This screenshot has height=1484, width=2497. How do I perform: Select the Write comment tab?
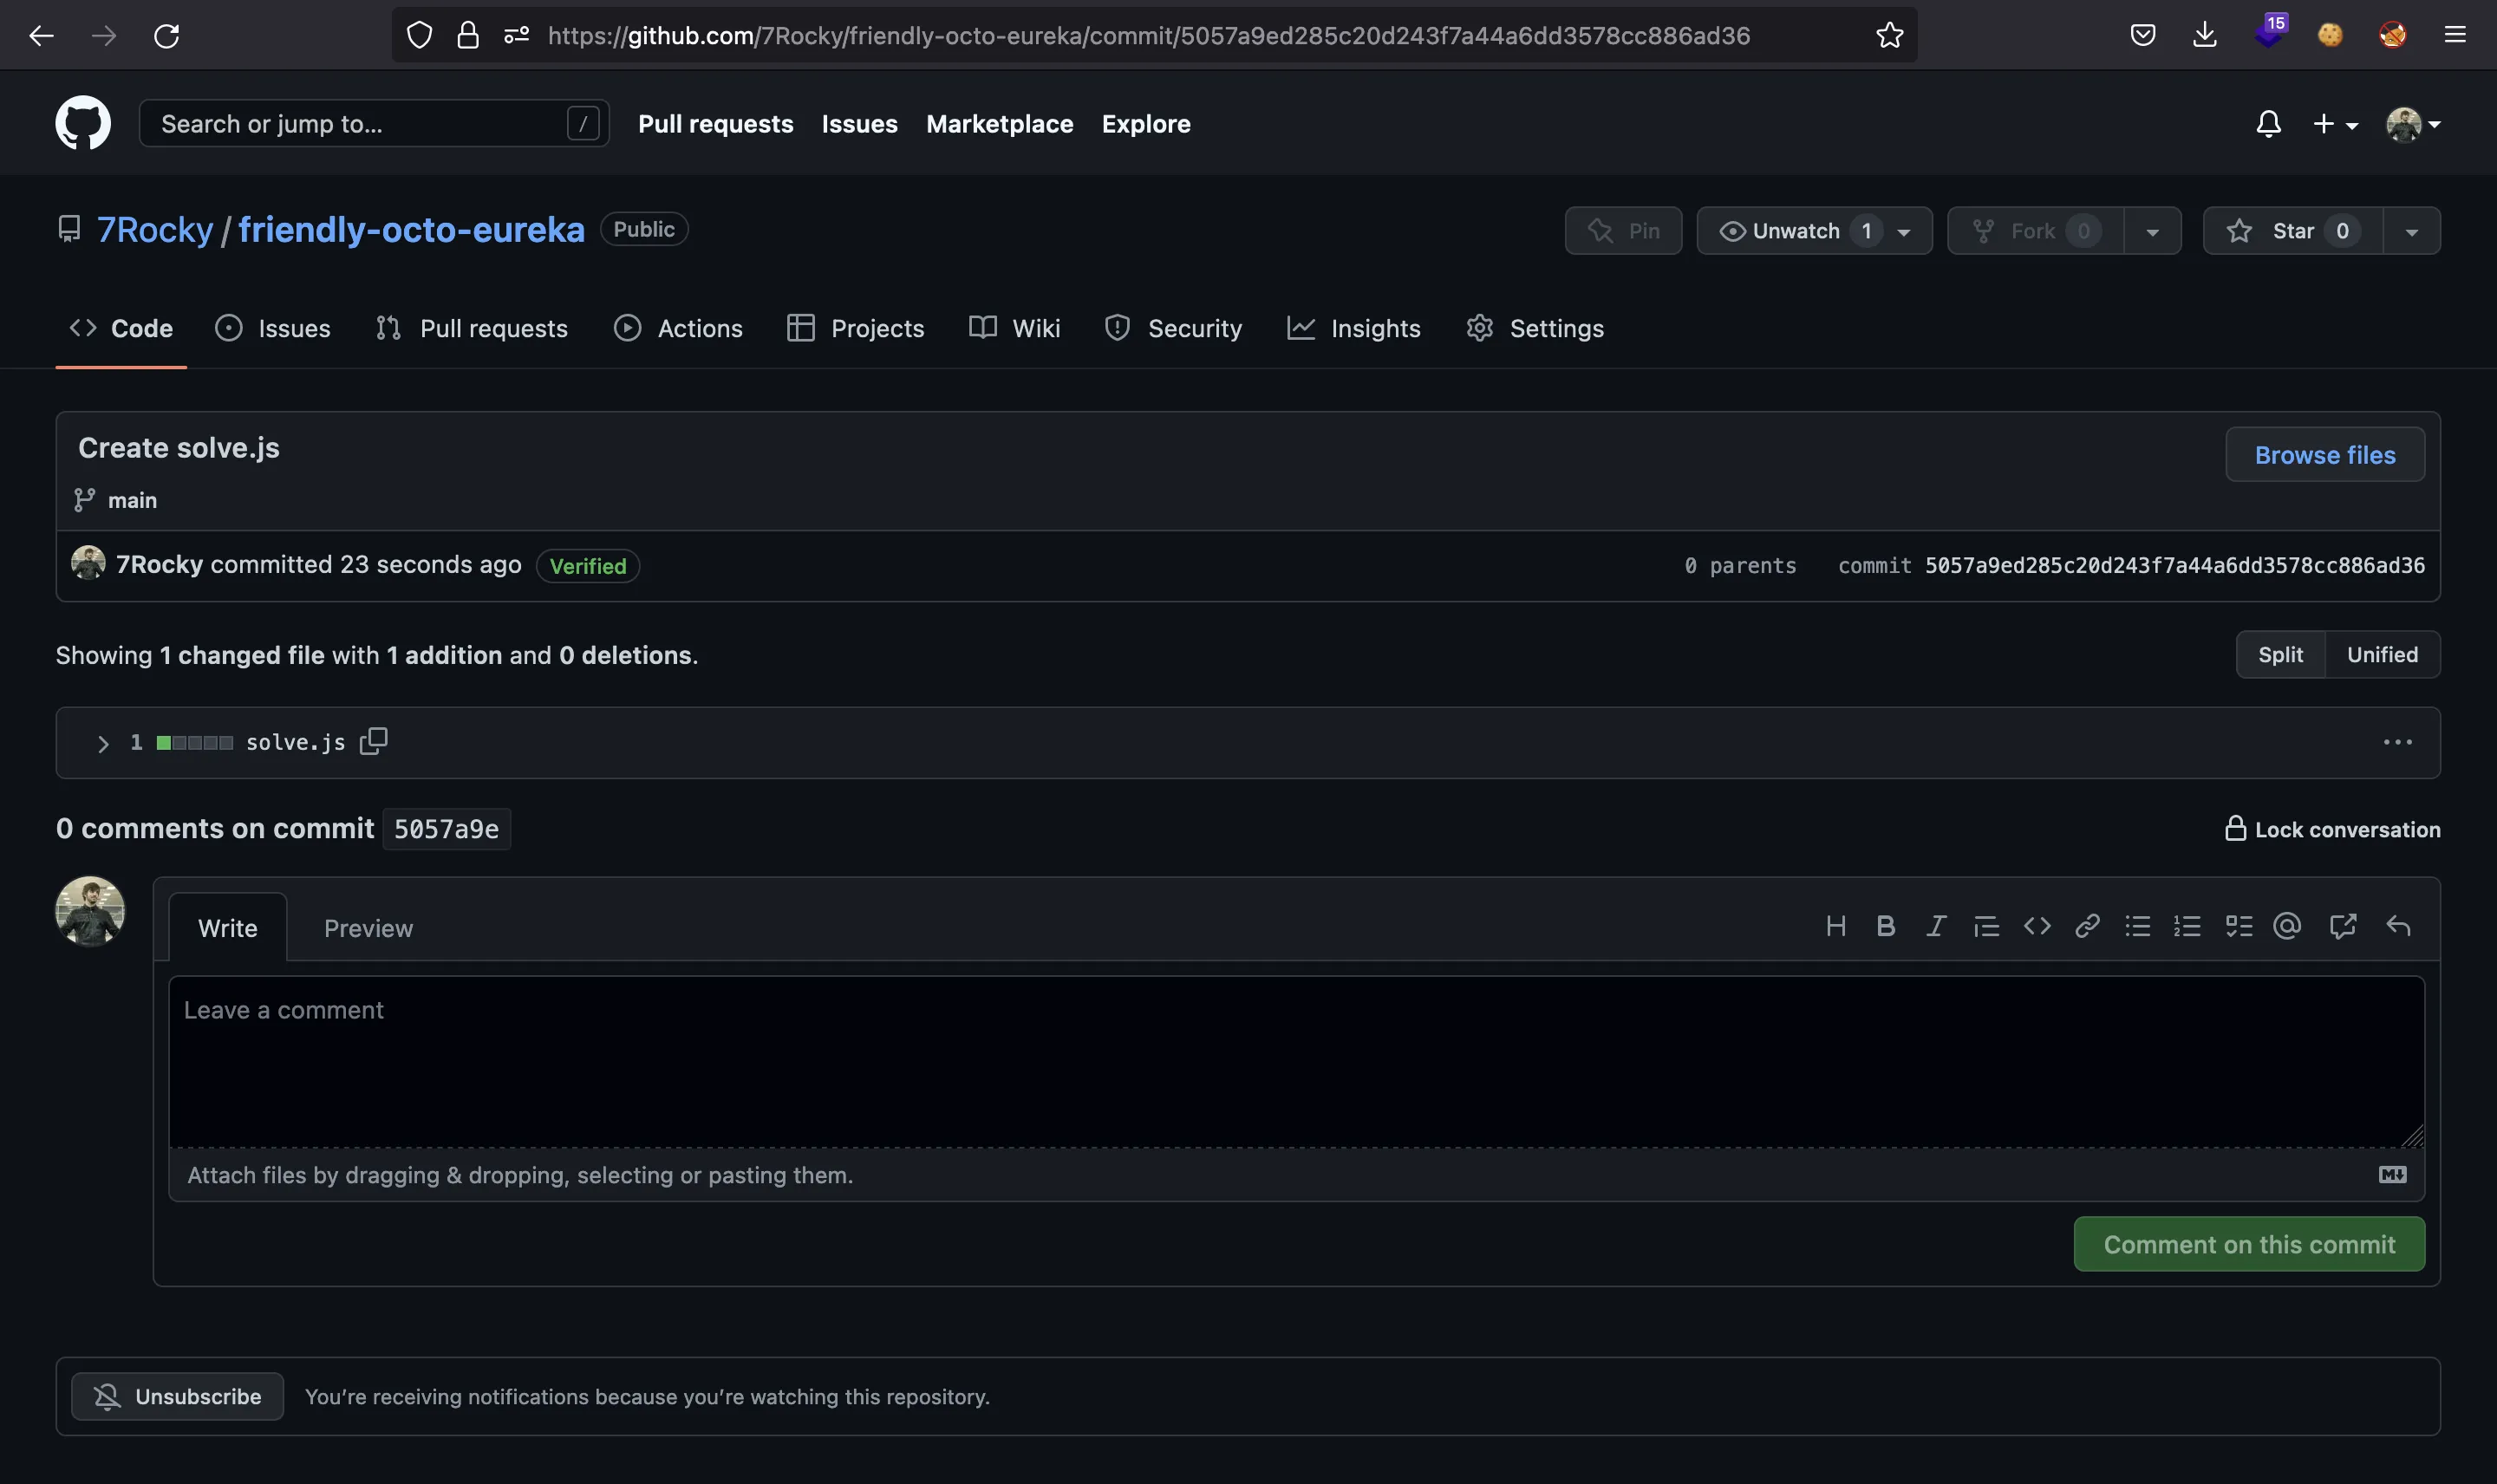click(228, 928)
